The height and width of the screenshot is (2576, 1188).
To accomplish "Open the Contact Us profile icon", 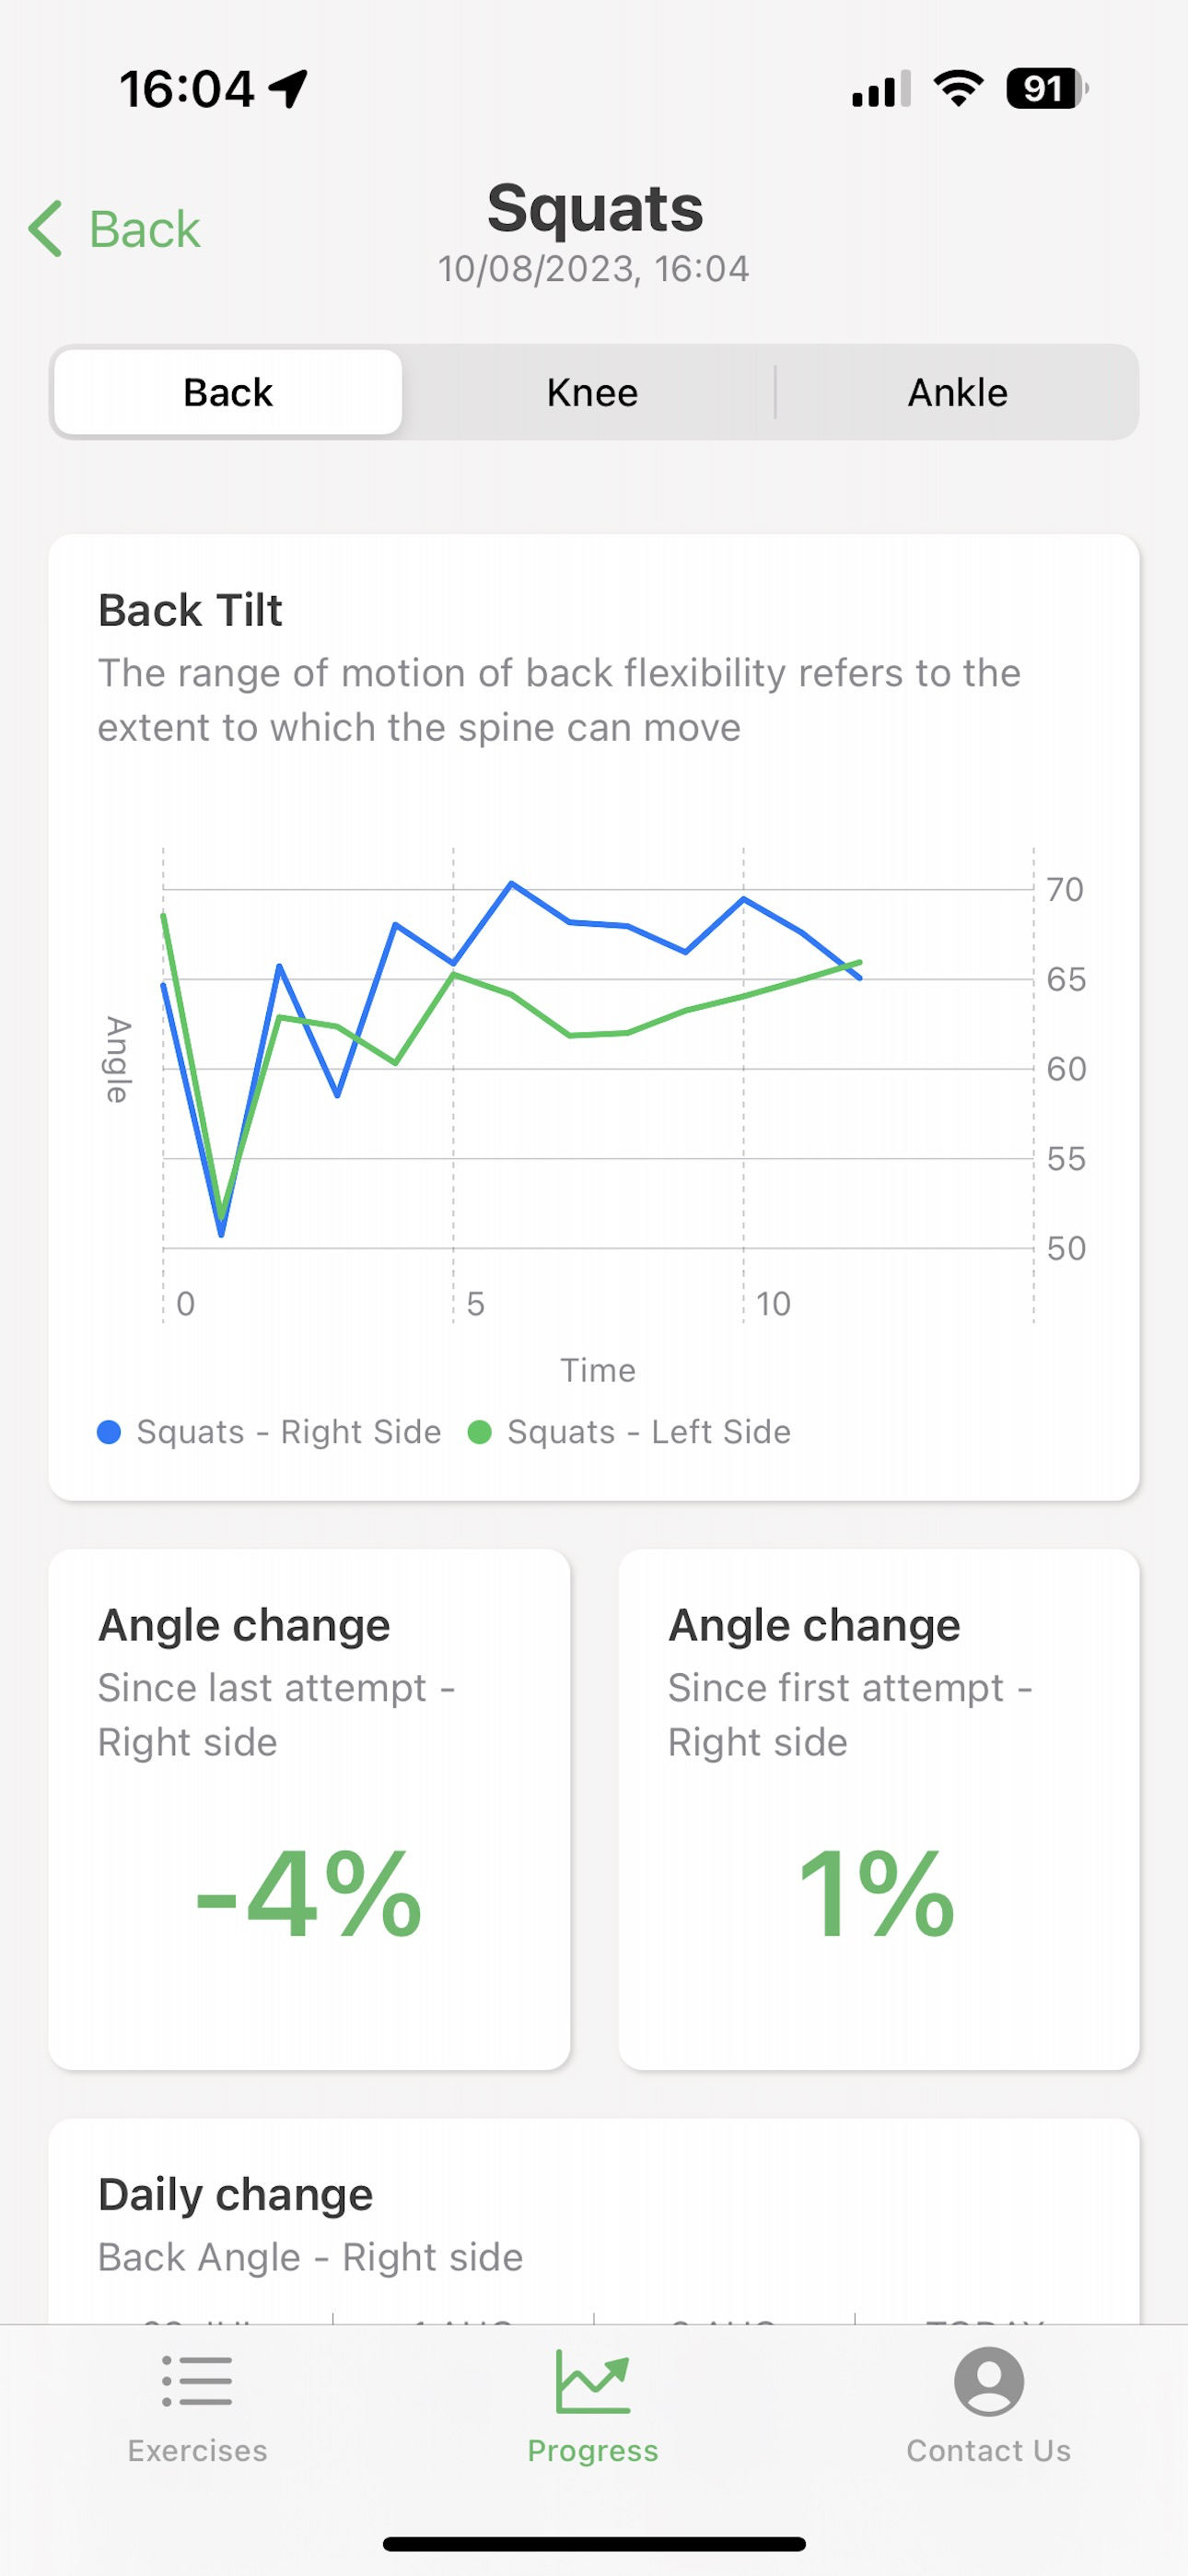I will pos(988,2381).
